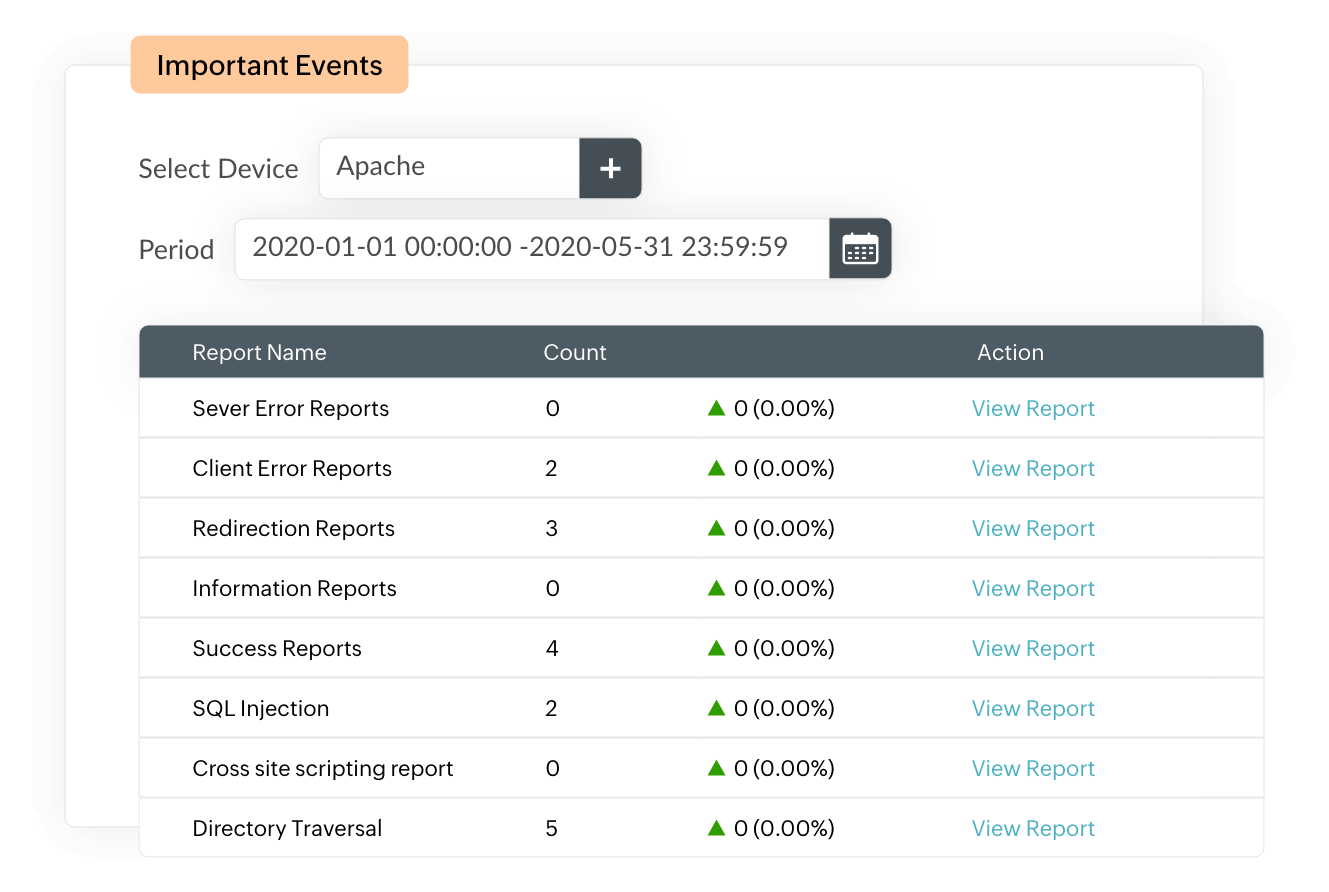This screenshot has height=892, width=1329.
Task: Select the Information Reports row name
Action: pos(294,588)
